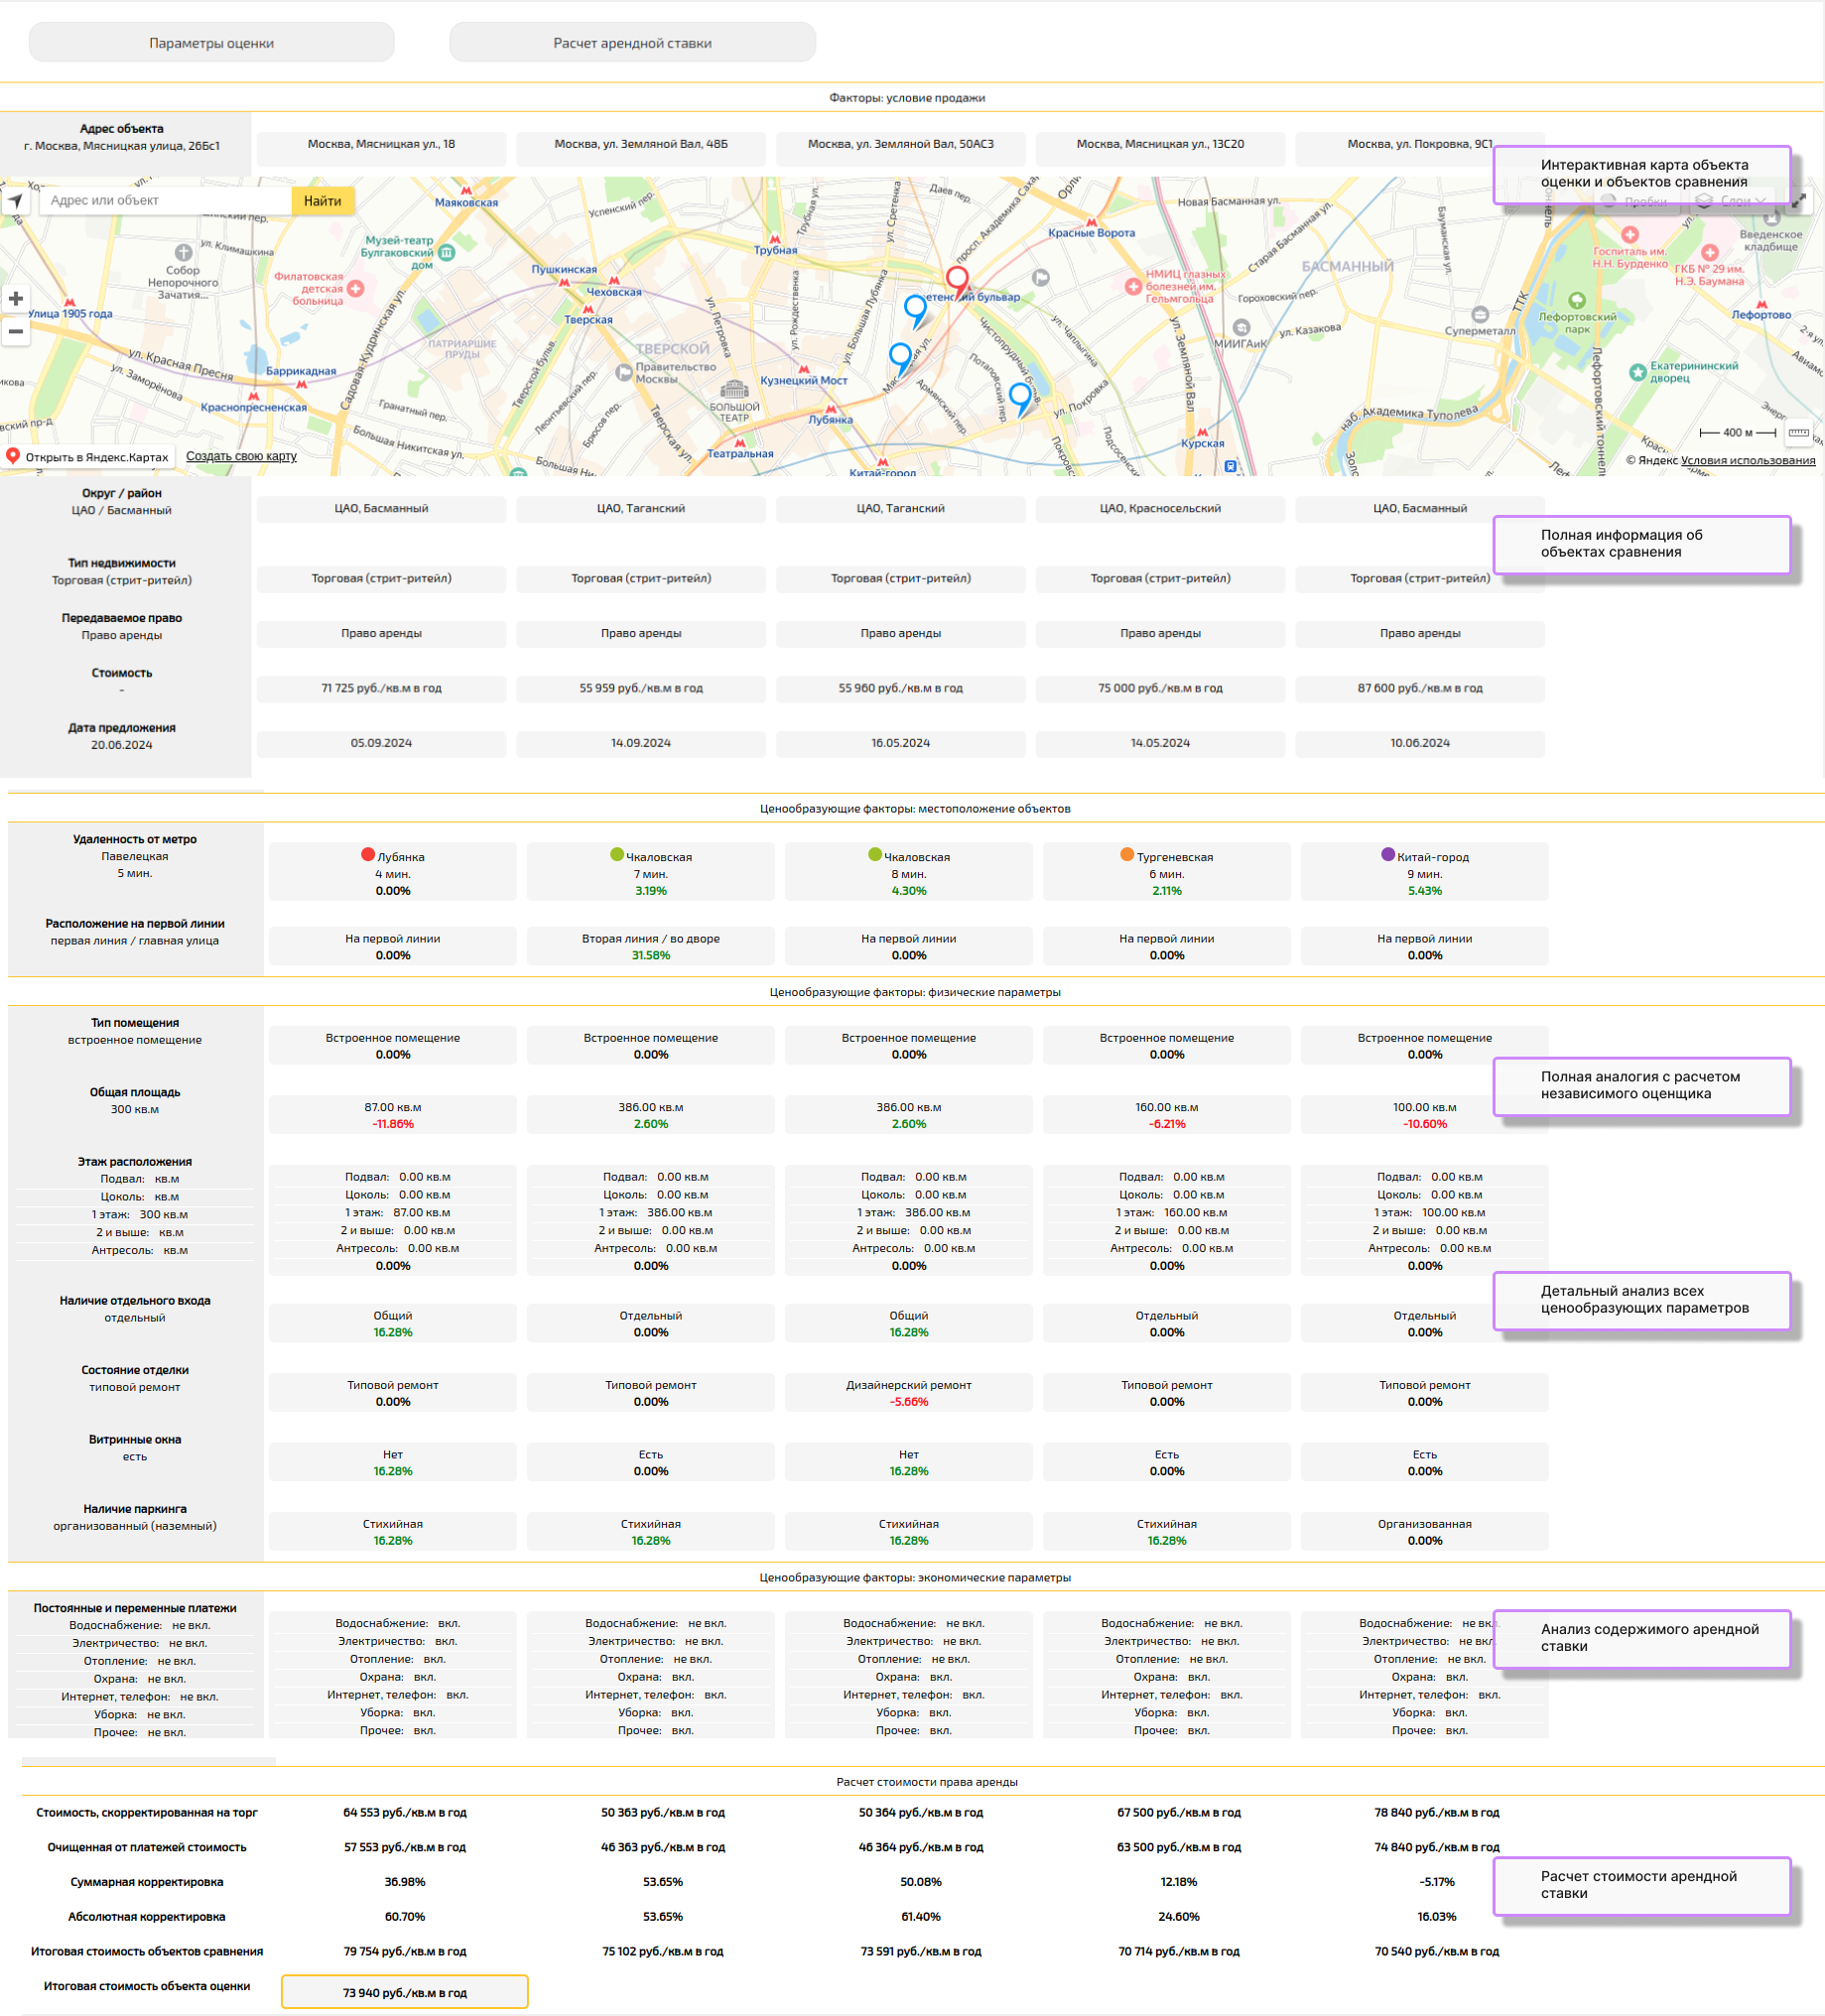Click the 87.00 кв.м area cell
This screenshot has height=2016, width=1825.
pyautogui.click(x=393, y=1115)
